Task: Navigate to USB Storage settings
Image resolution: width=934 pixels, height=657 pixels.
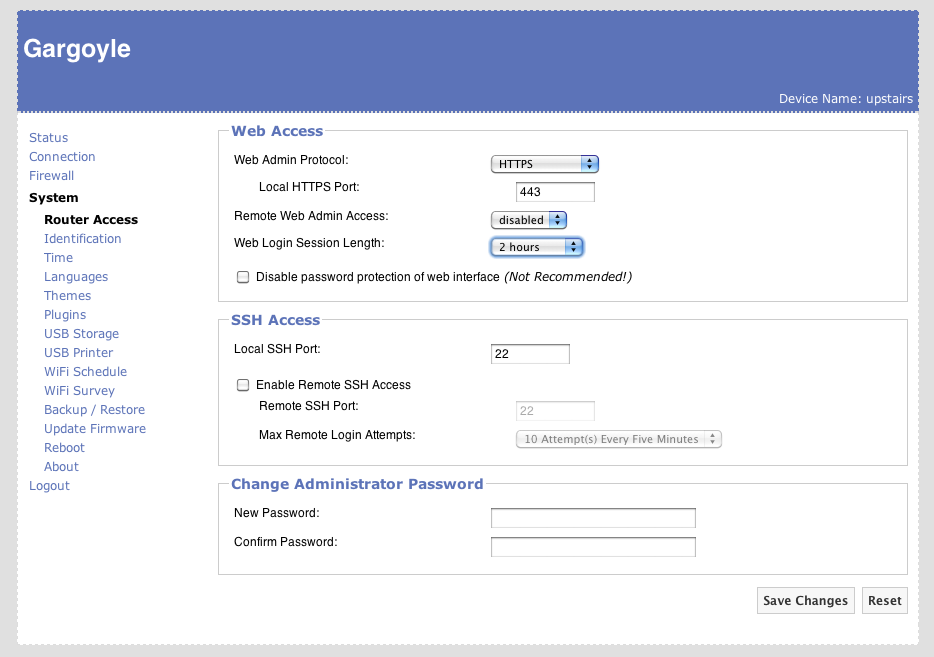Action: tap(81, 334)
